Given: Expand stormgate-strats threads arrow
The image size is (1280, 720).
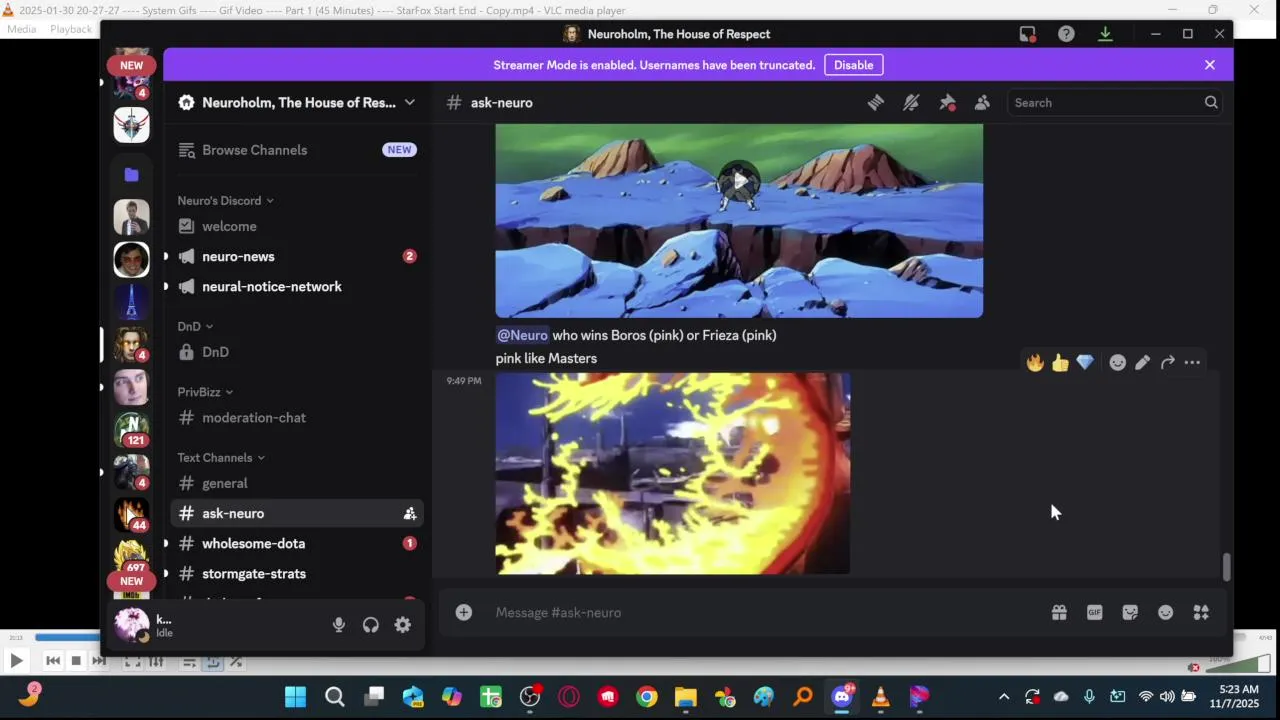Looking at the screenshot, I should (x=166, y=574).
